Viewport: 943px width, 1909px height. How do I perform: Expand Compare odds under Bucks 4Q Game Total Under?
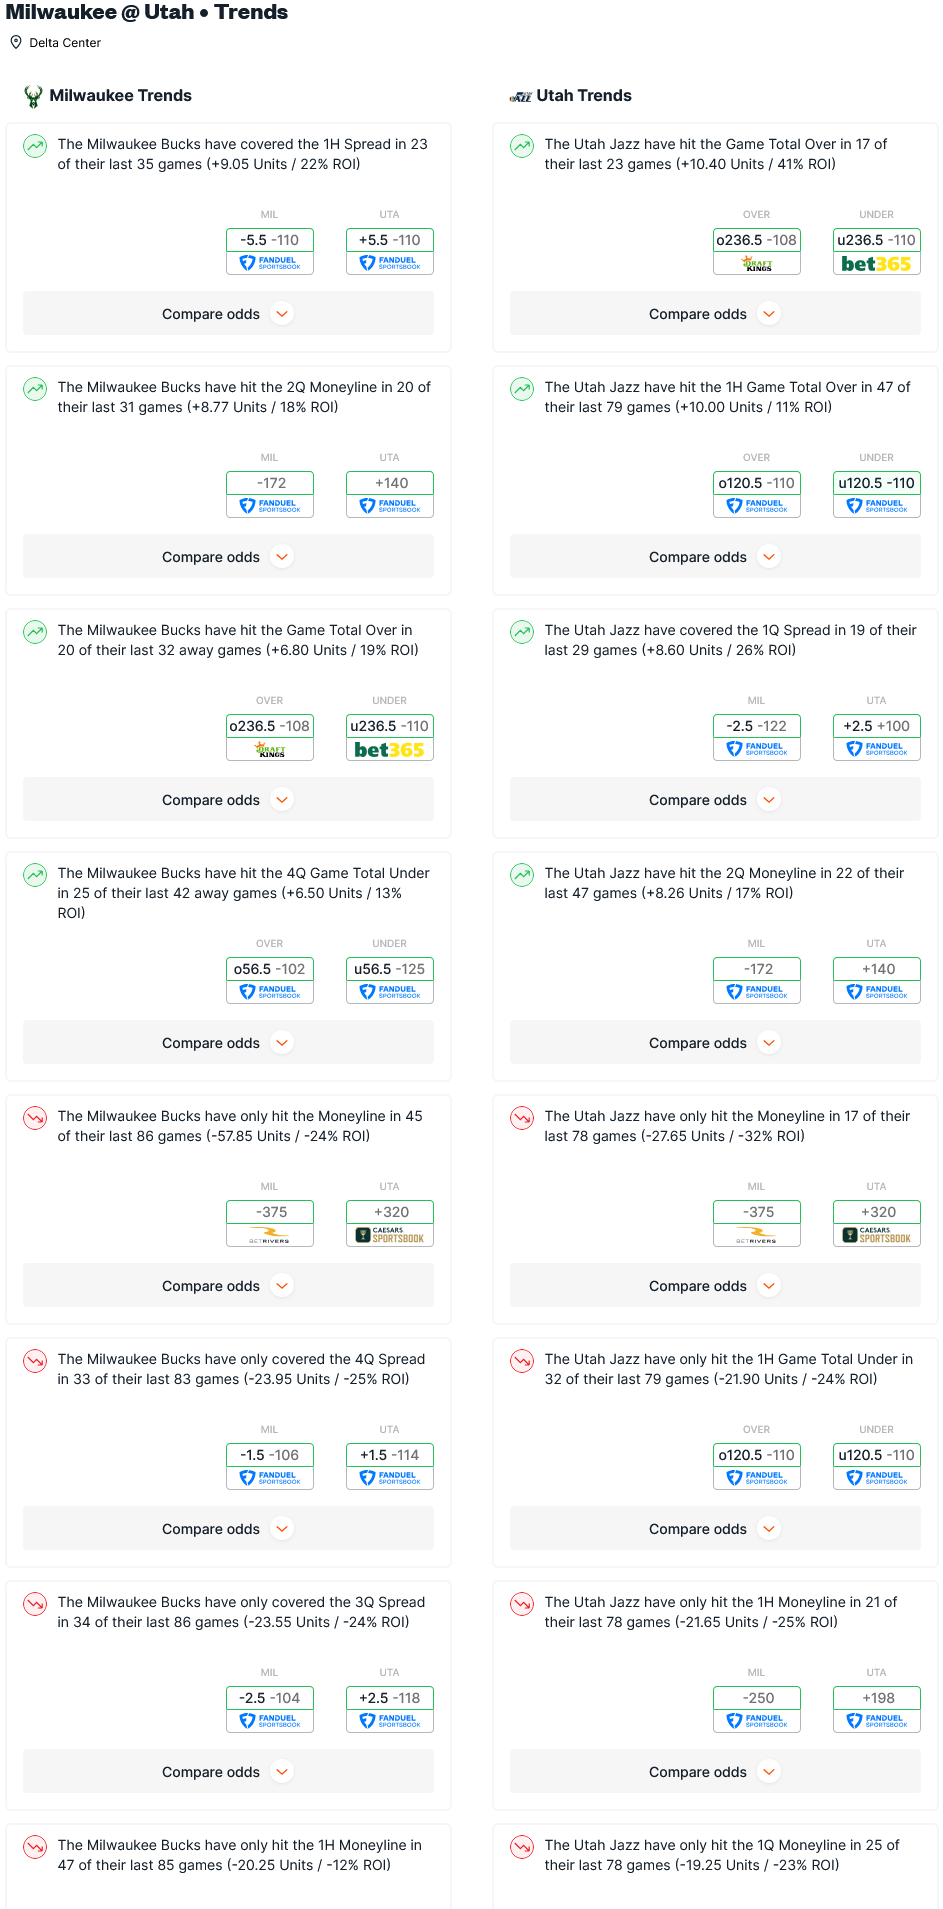(x=228, y=1043)
